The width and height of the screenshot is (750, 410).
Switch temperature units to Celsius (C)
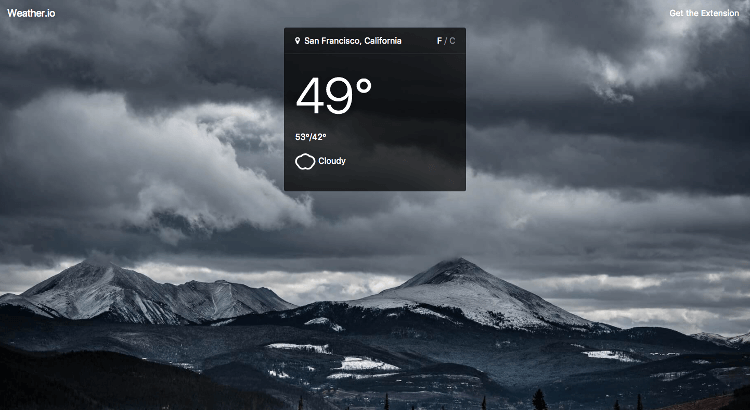click(x=452, y=41)
